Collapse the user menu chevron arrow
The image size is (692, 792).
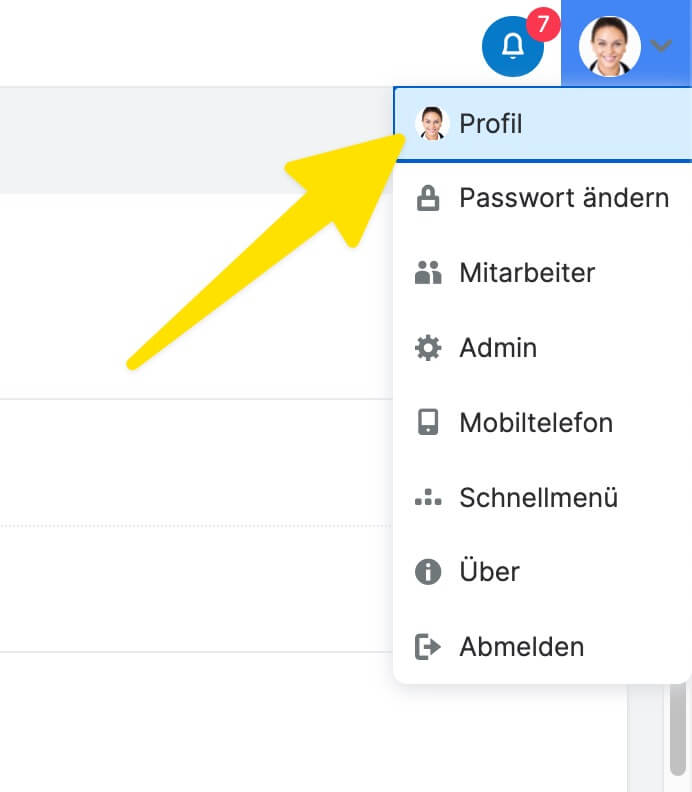tap(661, 46)
